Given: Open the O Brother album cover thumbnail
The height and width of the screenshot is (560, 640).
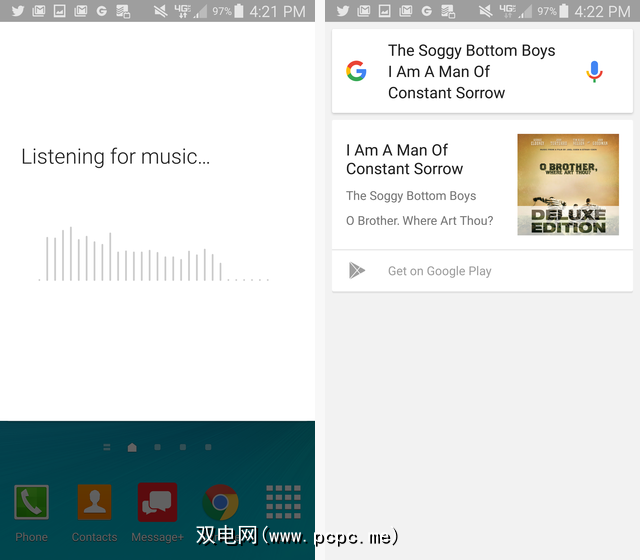Looking at the screenshot, I should point(568,184).
